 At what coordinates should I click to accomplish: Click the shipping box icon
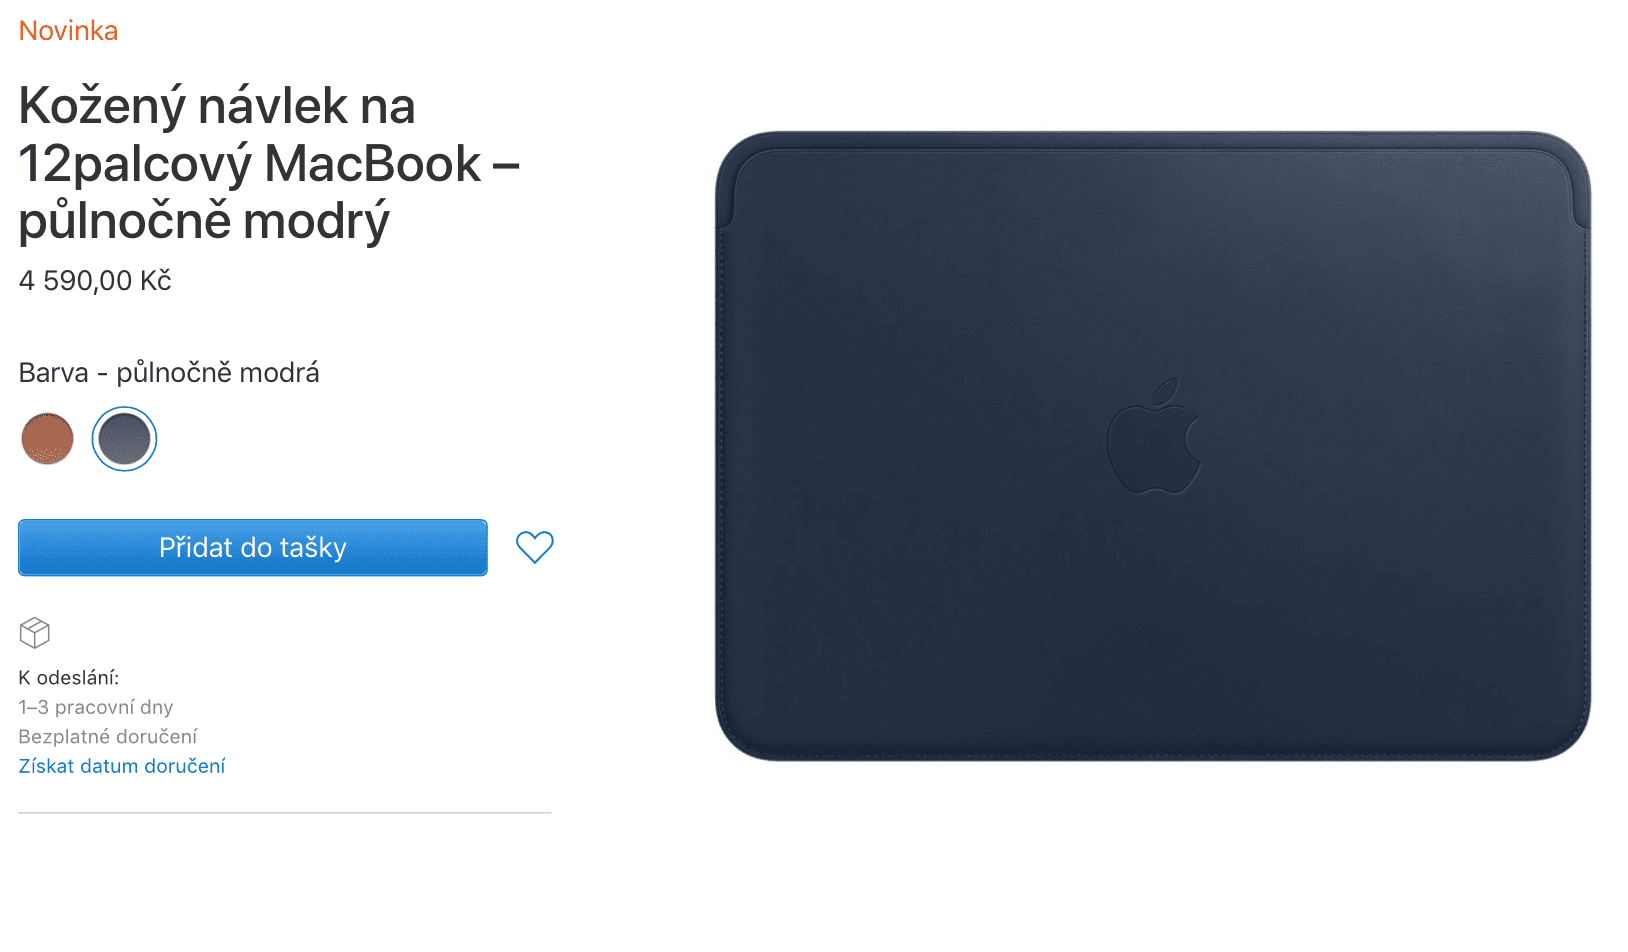[35, 633]
